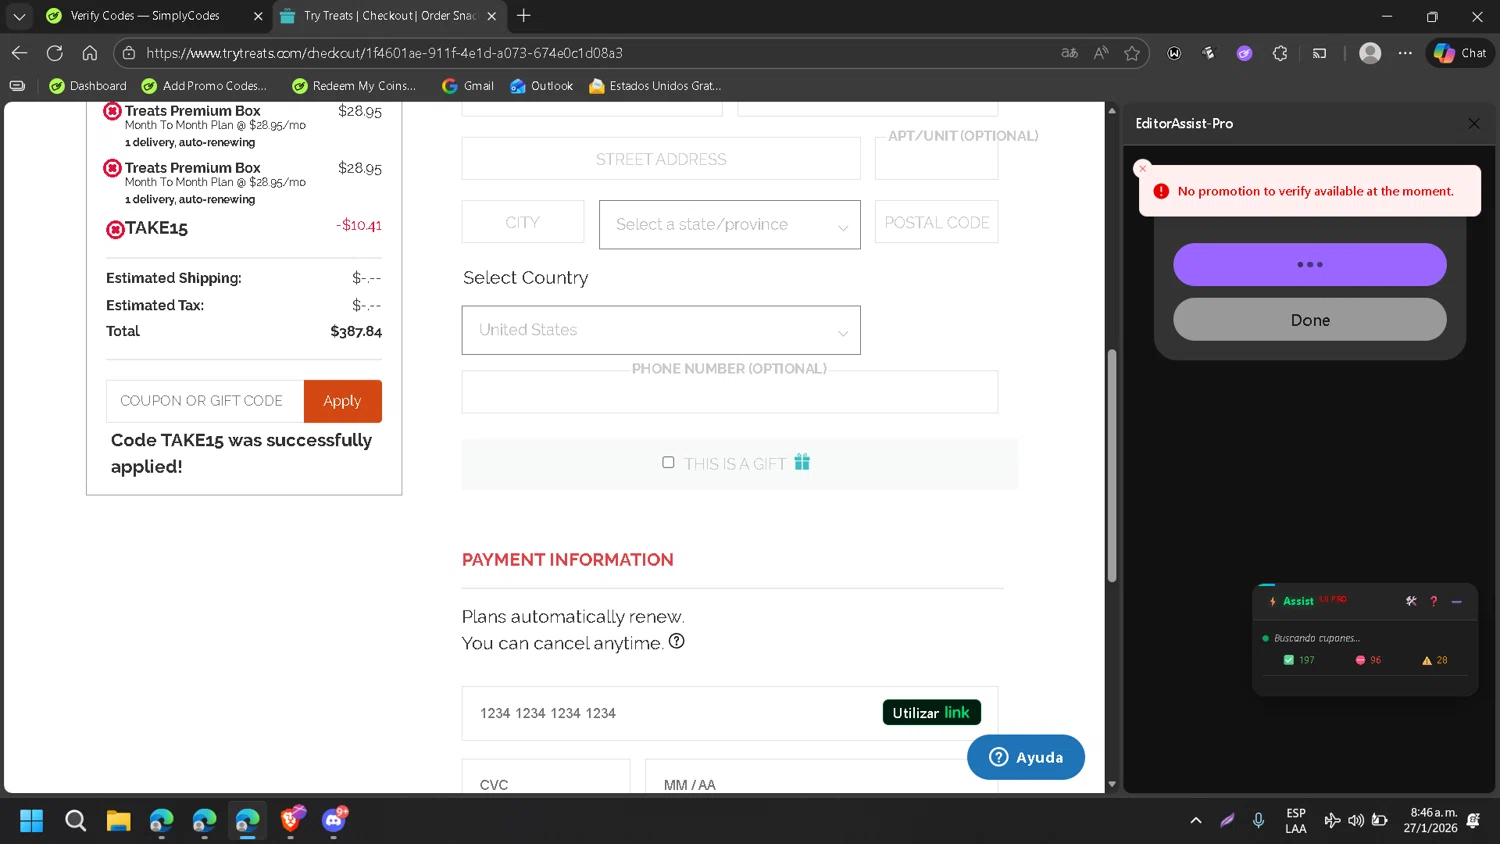
Task: Open the Assist widget tools settings icon
Action: 1411,601
